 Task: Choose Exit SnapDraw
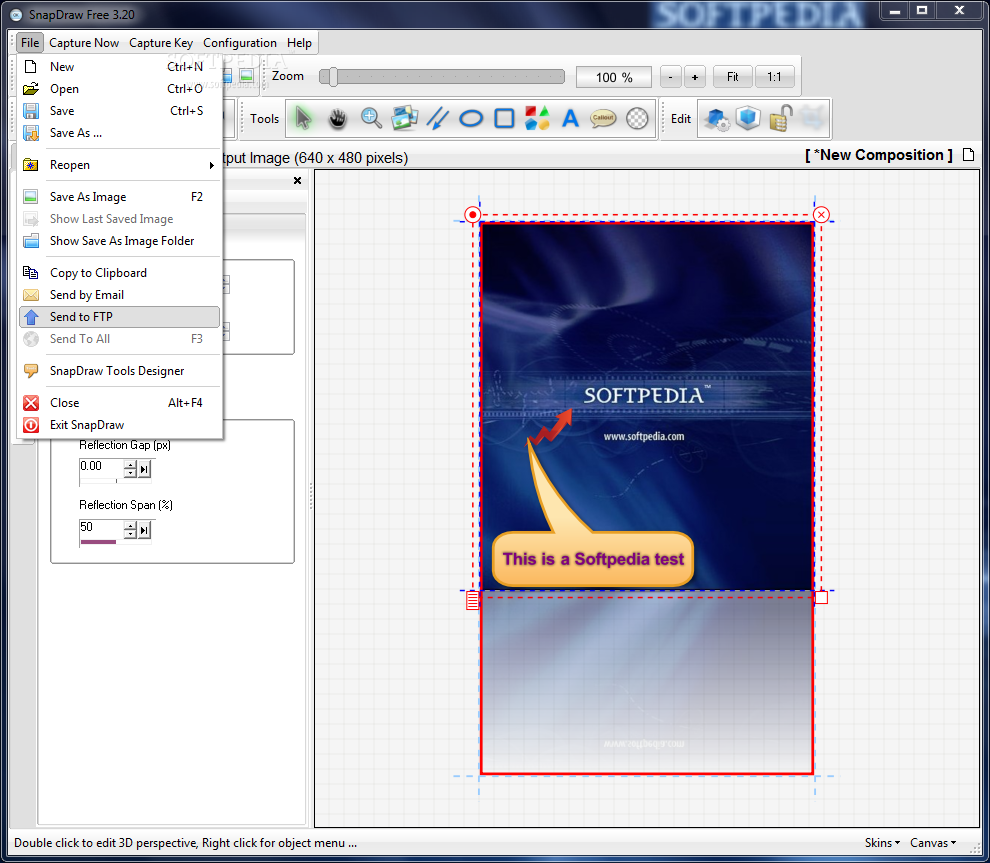[x=120, y=425]
